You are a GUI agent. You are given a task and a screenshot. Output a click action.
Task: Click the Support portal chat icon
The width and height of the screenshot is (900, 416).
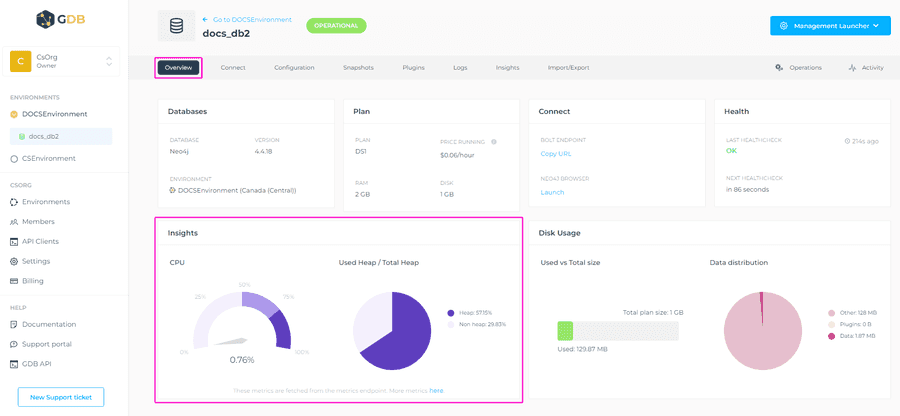(x=14, y=344)
